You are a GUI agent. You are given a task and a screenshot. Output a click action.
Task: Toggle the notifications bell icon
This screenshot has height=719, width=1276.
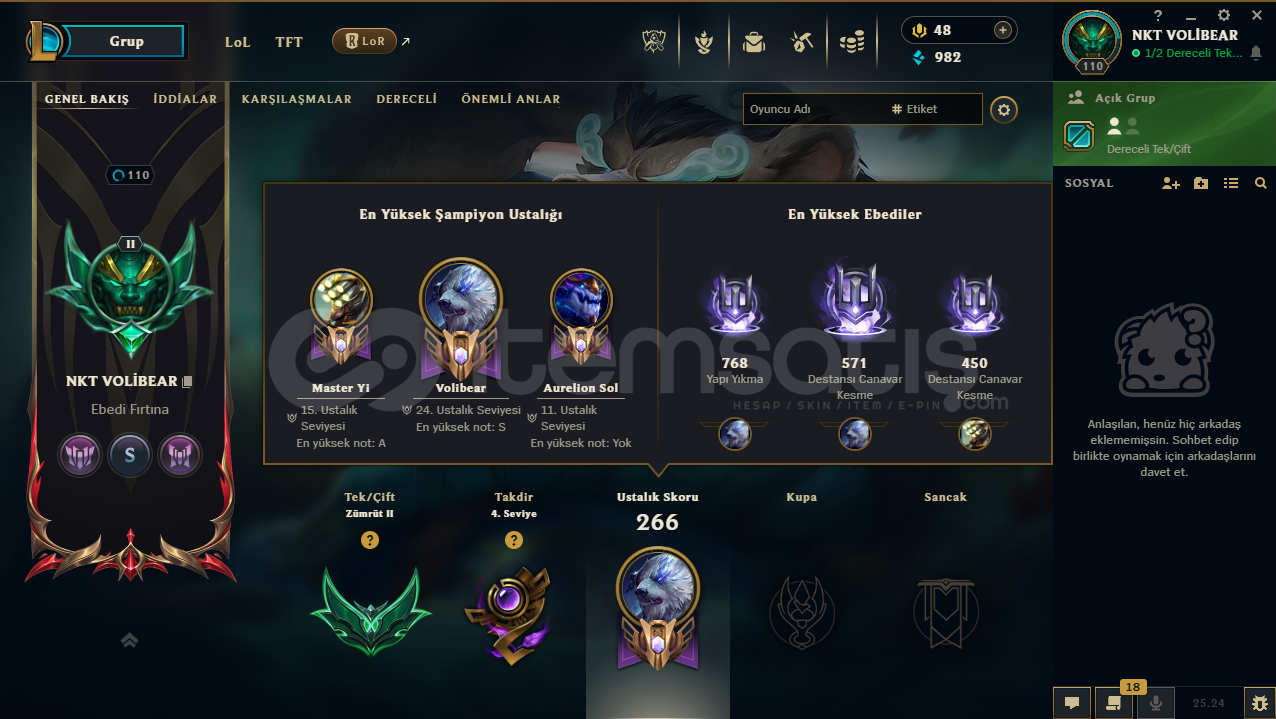click(1256, 53)
